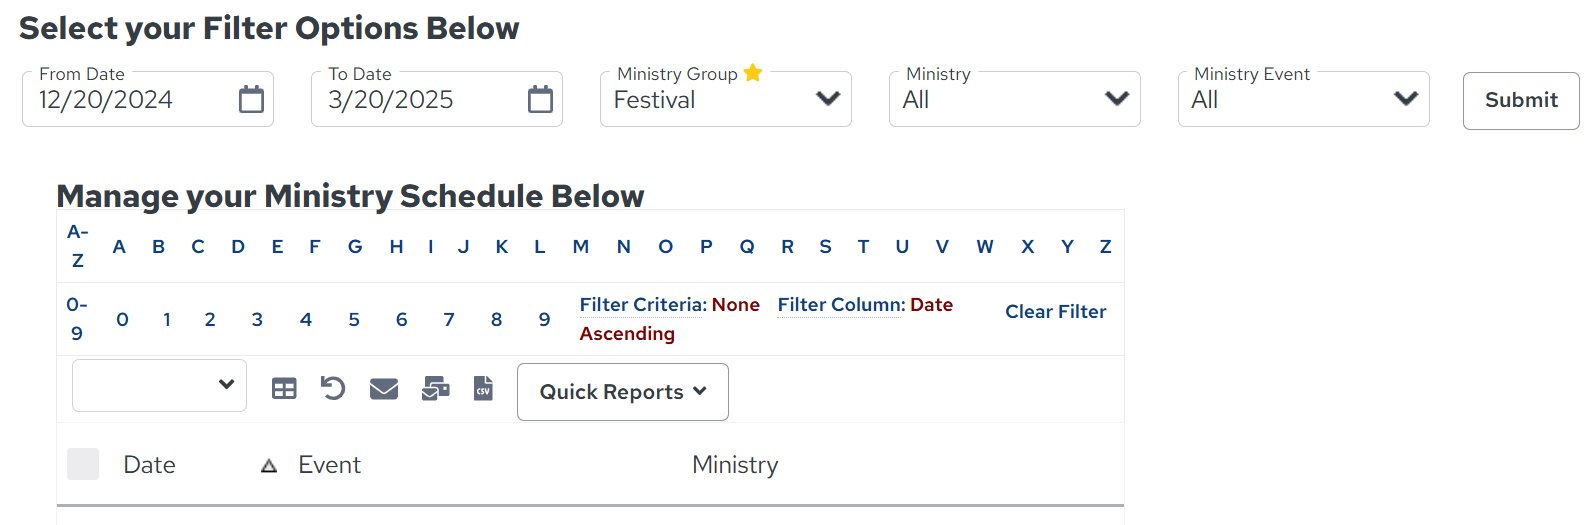The height and width of the screenshot is (525, 1595).
Task: Sort by the Date column header
Action: pyautogui.click(x=149, y=465)
